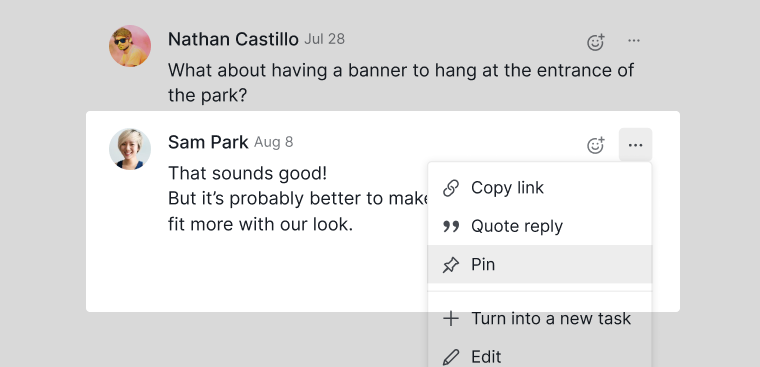
Task: Pin Sam Park's comment
Action: 539,264
